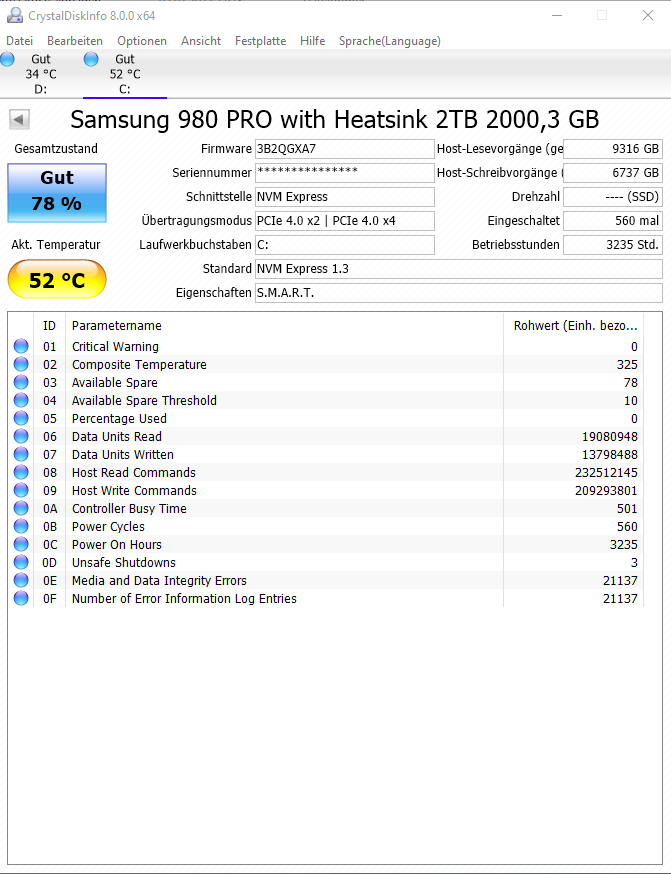
Task: Click the Gesamtzustand label
Action: pos(56,149)
